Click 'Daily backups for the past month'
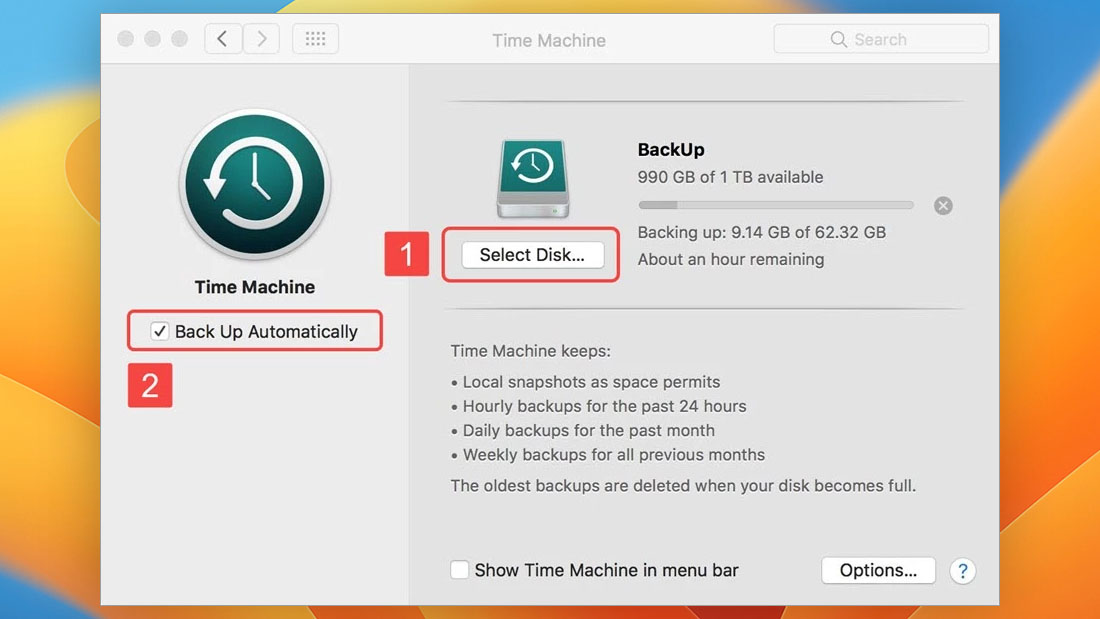Screen dimensions: 1100x619 point(589,430)
